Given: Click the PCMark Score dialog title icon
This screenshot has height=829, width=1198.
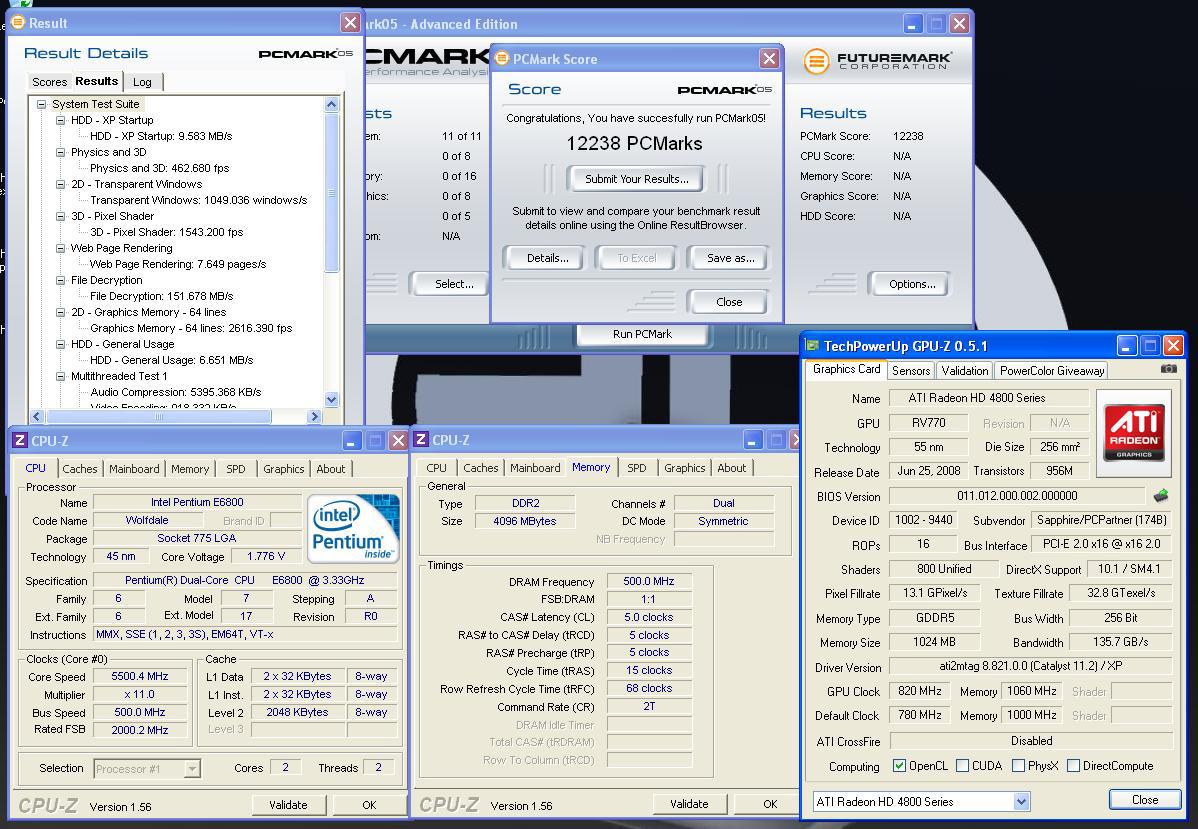Looking at the screenshot, I should point(502,59).
